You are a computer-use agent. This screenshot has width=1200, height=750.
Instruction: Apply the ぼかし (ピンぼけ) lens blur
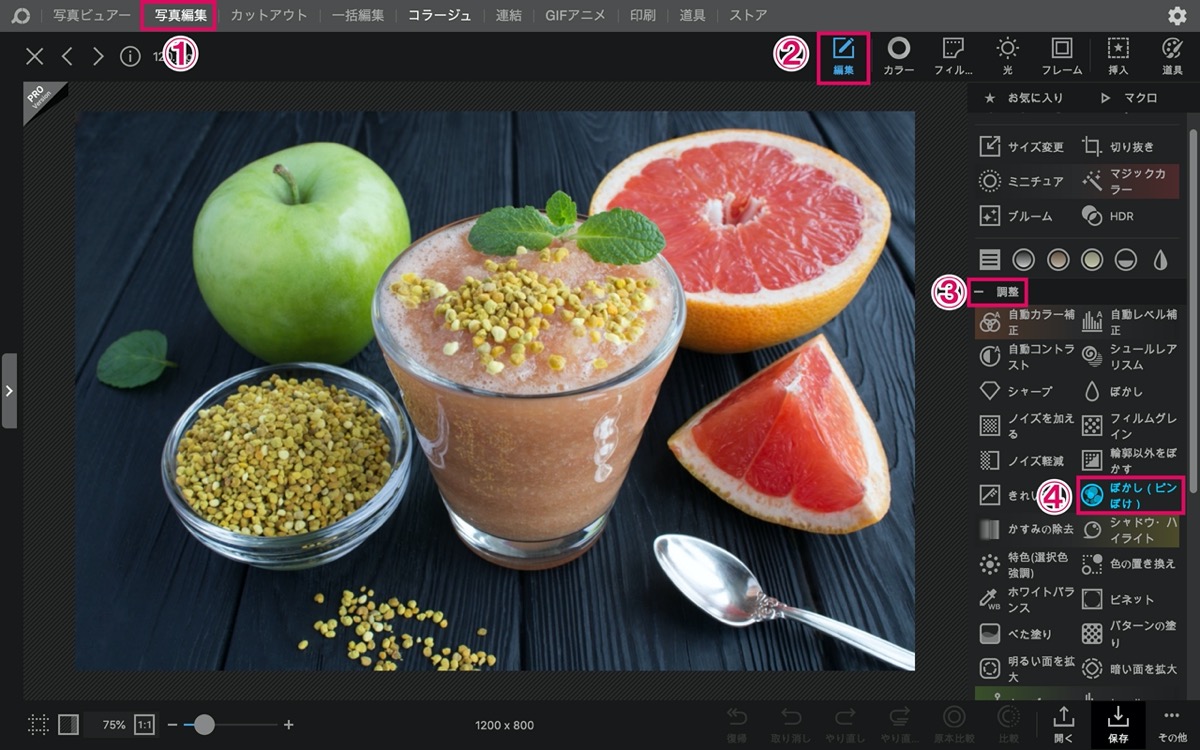[x=1130, y=495]
